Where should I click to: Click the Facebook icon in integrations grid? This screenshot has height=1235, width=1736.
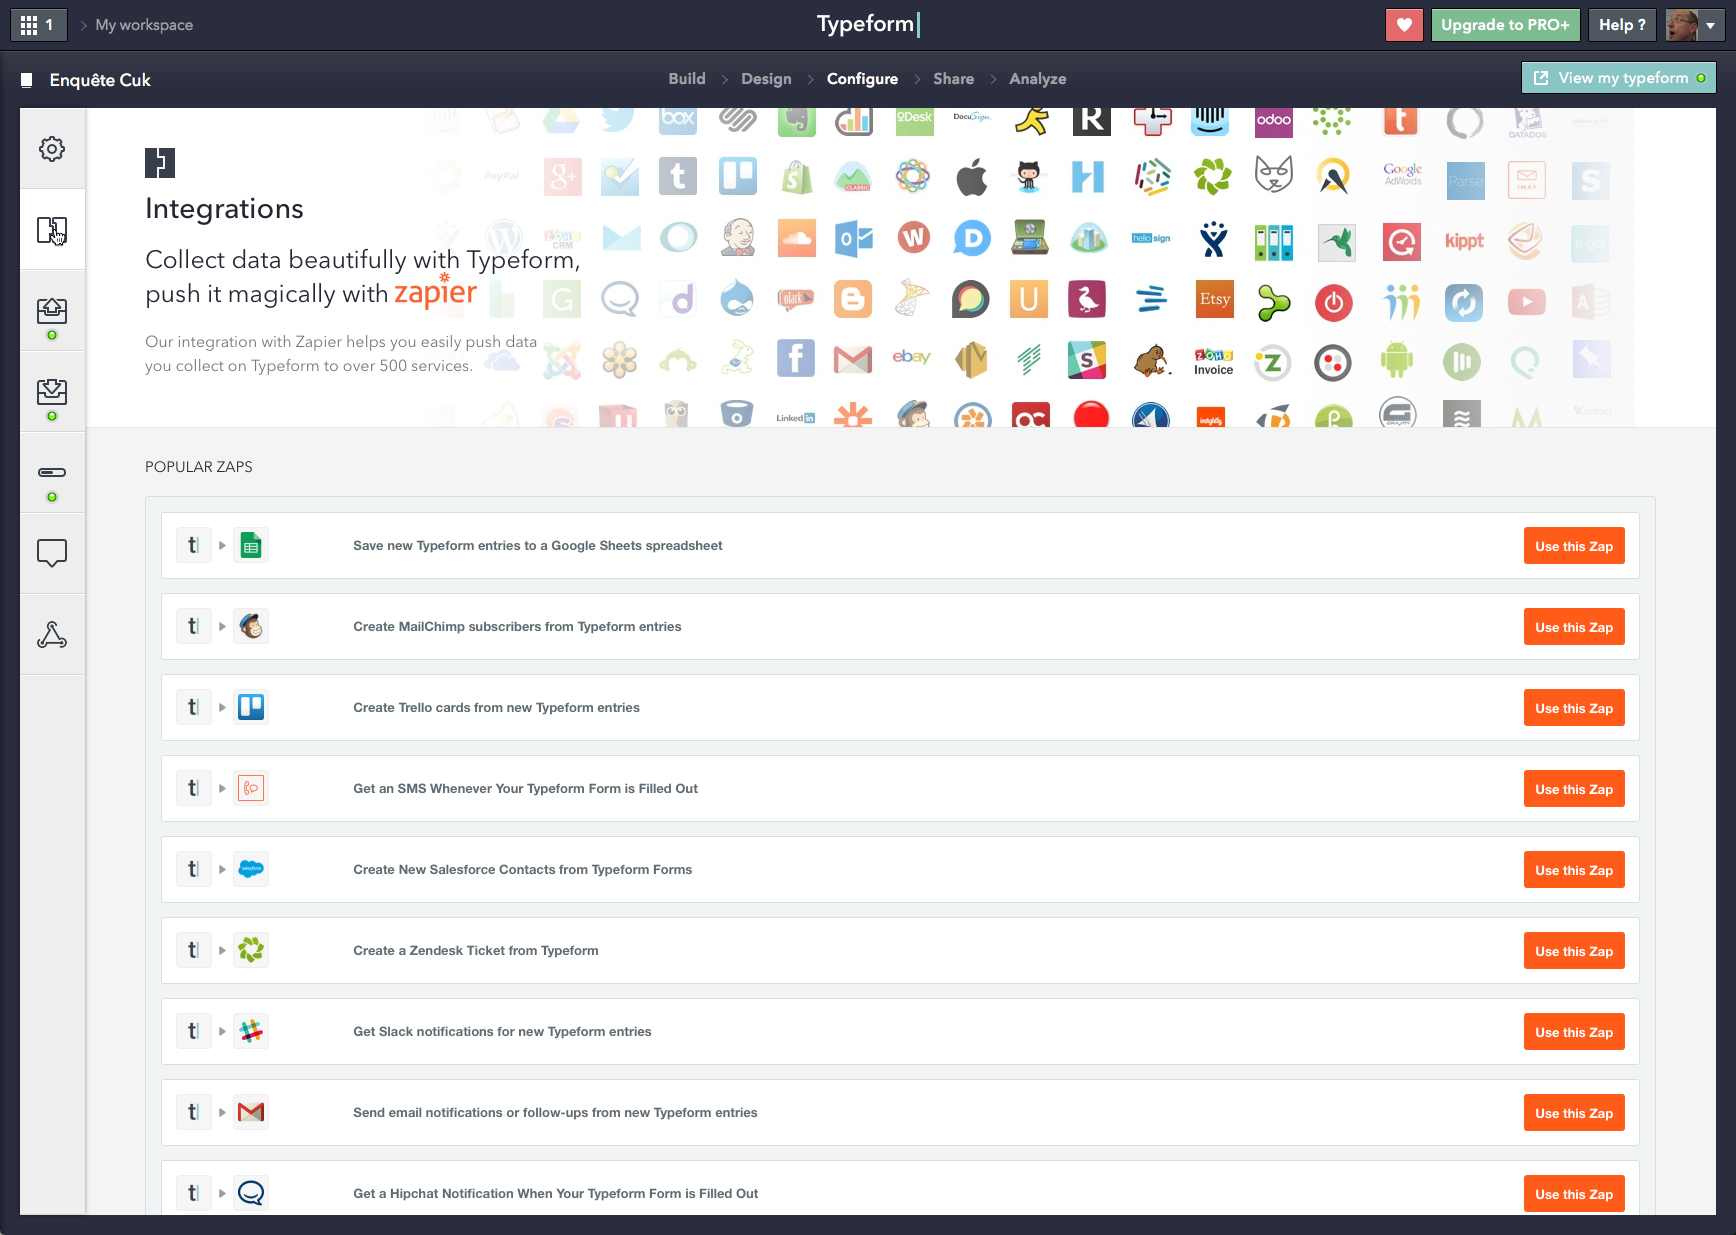coord(795,358)
